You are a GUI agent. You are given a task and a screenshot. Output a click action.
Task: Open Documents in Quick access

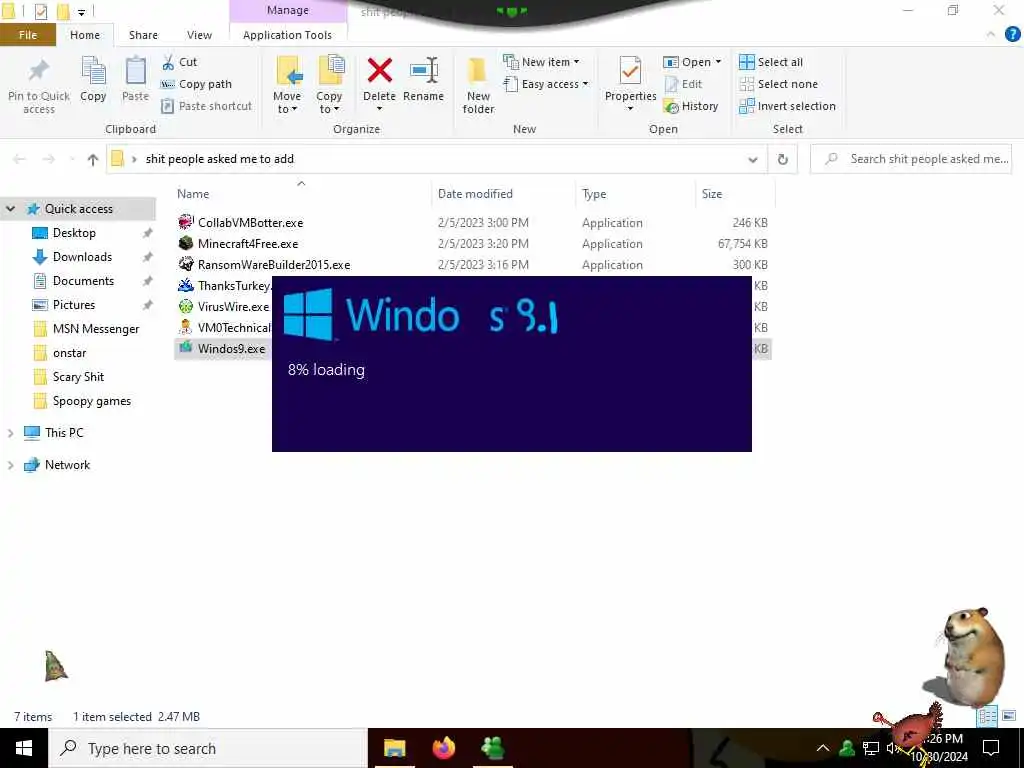[83, 281]
